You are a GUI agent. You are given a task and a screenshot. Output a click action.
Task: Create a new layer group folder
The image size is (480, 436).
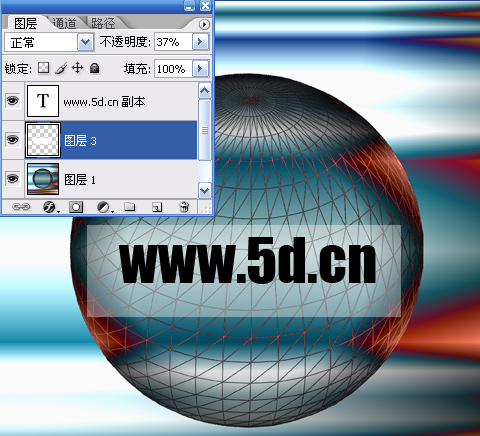coord(129,207)
